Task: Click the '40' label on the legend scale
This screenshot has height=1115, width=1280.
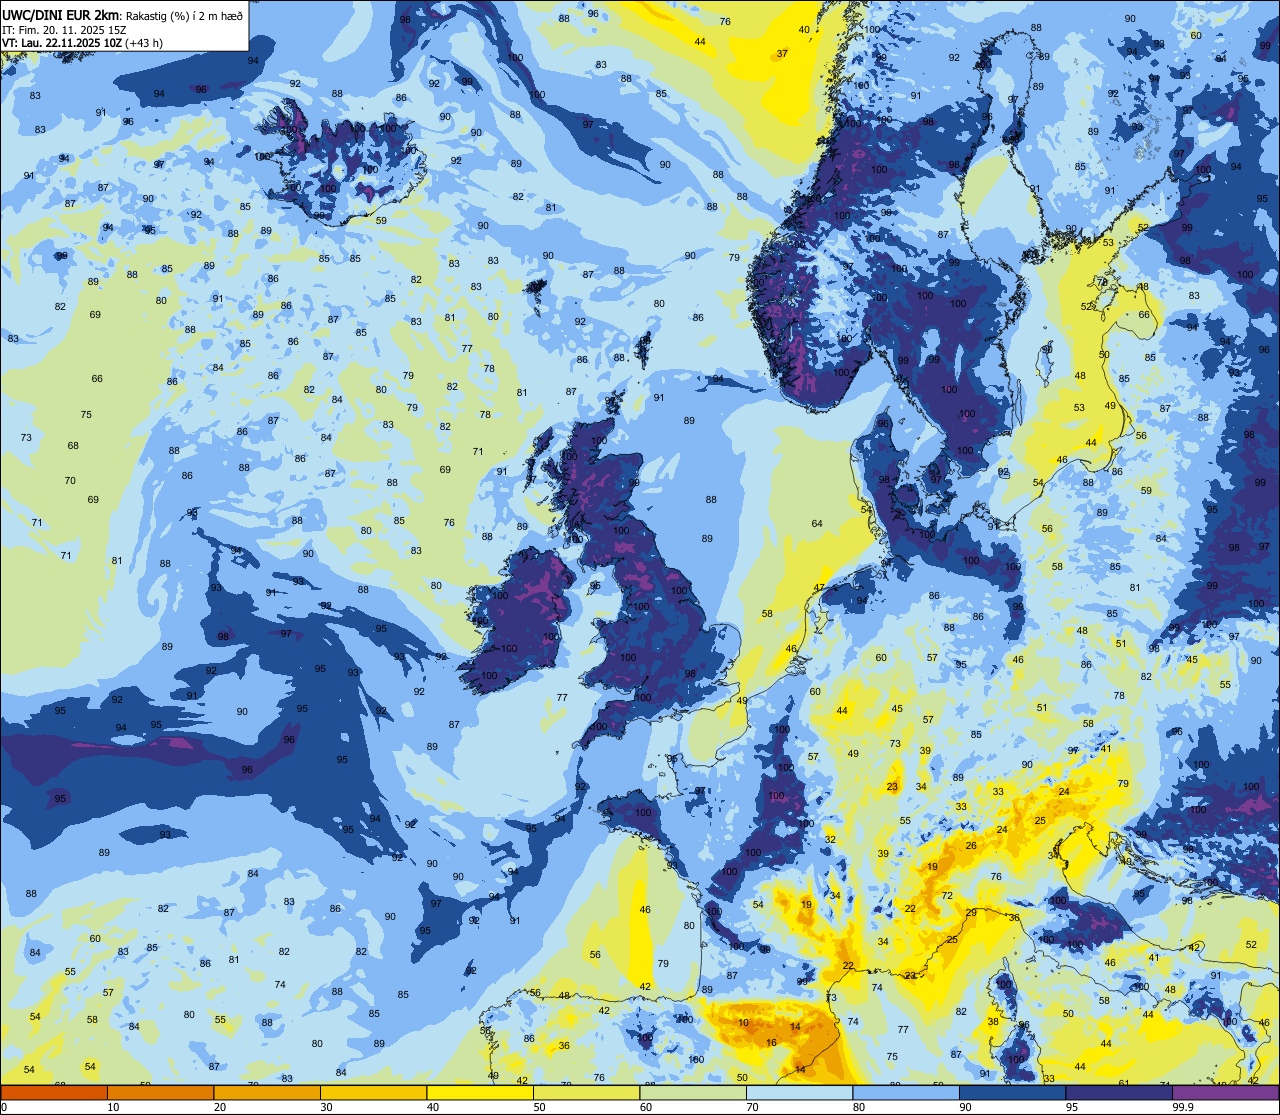Action: [433, 1107]
